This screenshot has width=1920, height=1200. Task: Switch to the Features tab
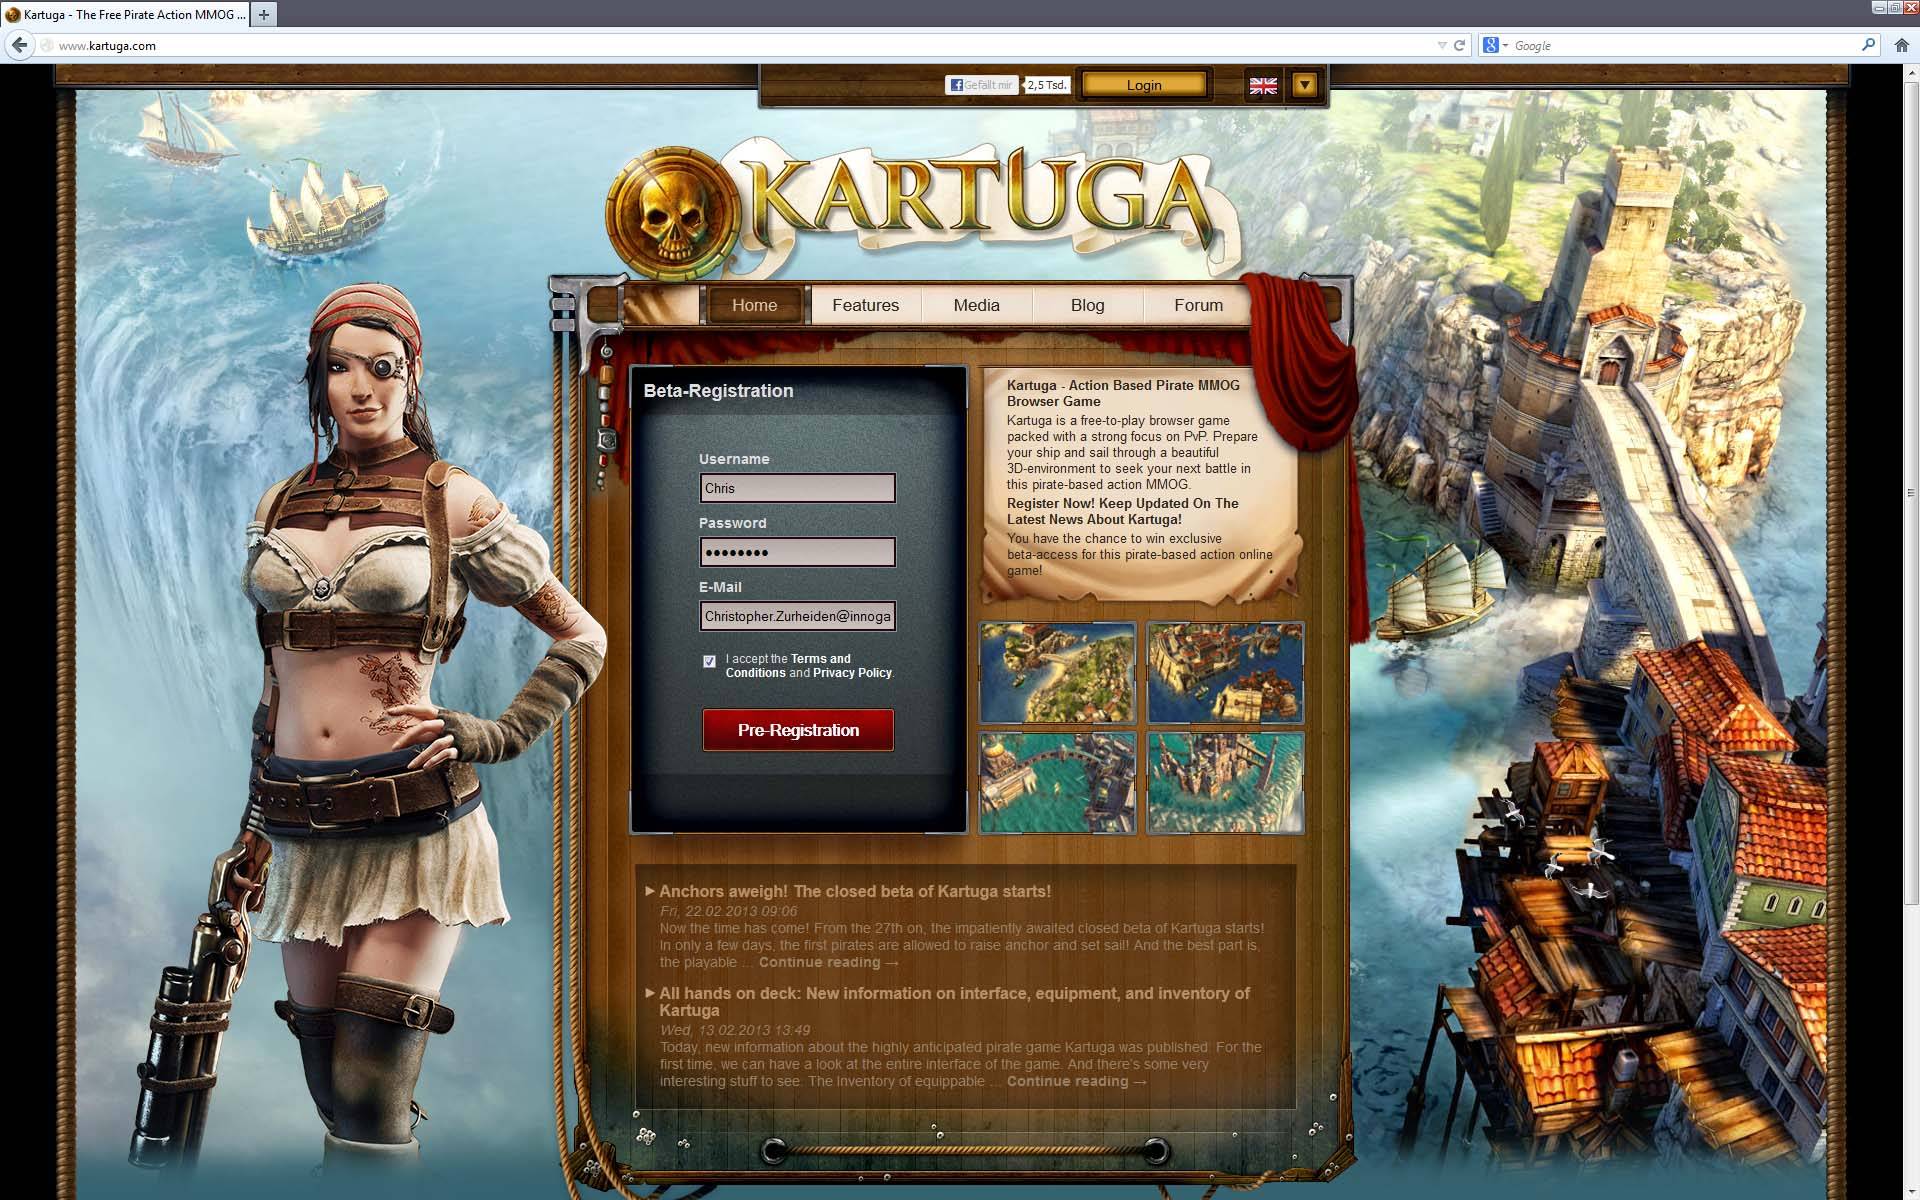click(865, 305)
